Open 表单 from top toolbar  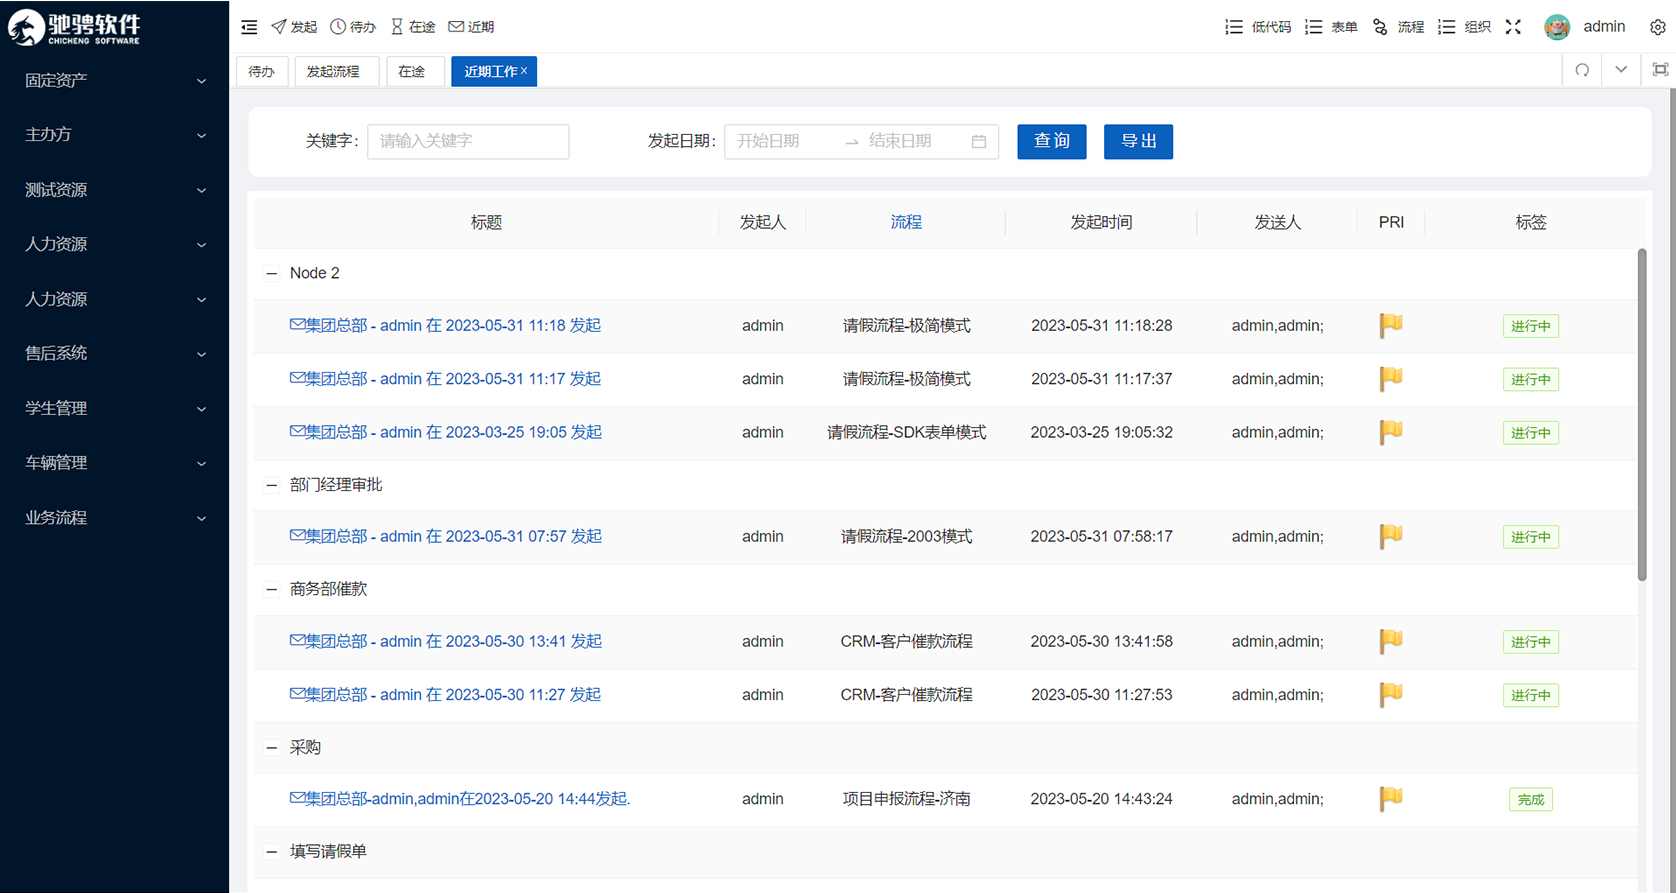pyautogui.click(x=1331, y=27)
